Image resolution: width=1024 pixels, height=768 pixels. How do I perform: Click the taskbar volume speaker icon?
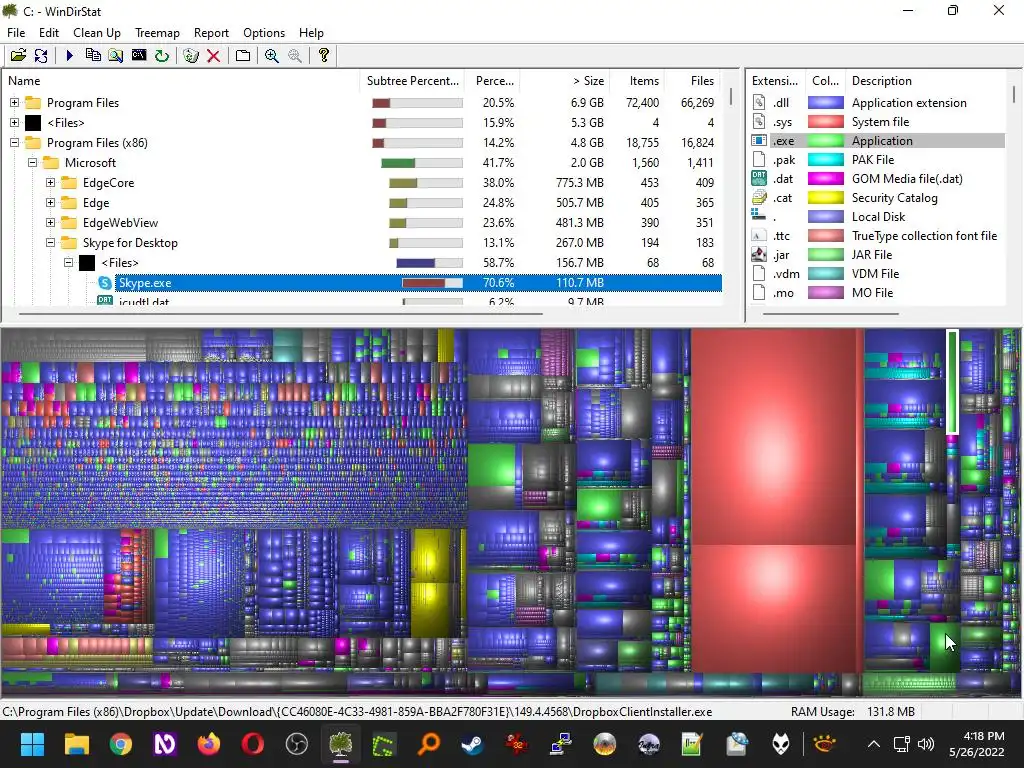(x=925, y=744)
